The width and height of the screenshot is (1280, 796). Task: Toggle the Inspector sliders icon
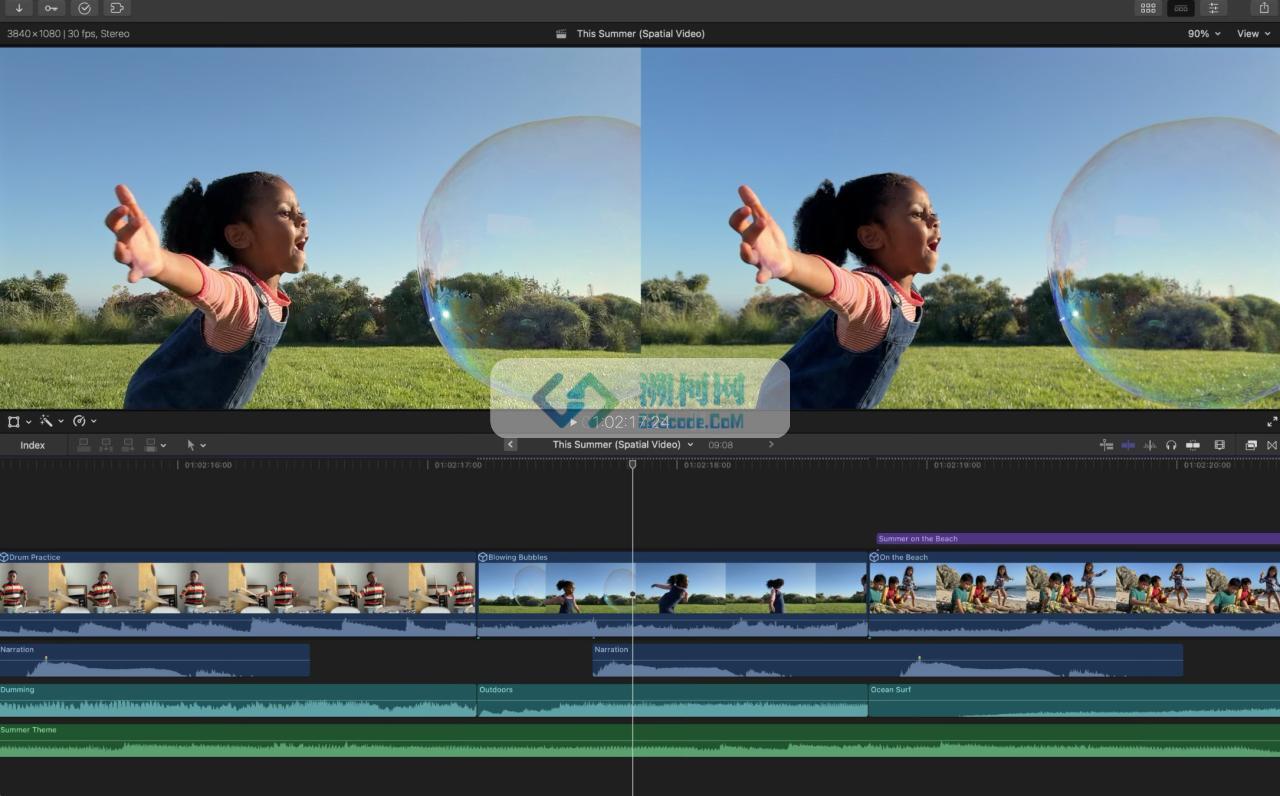1214,8
